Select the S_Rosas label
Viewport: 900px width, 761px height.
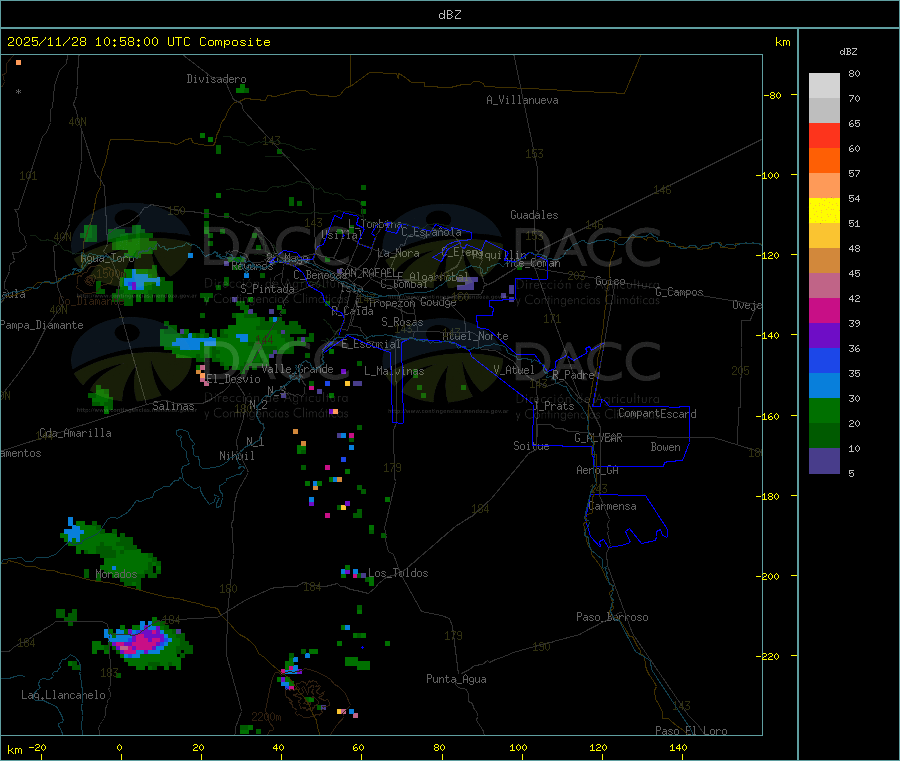click(402, 322)
